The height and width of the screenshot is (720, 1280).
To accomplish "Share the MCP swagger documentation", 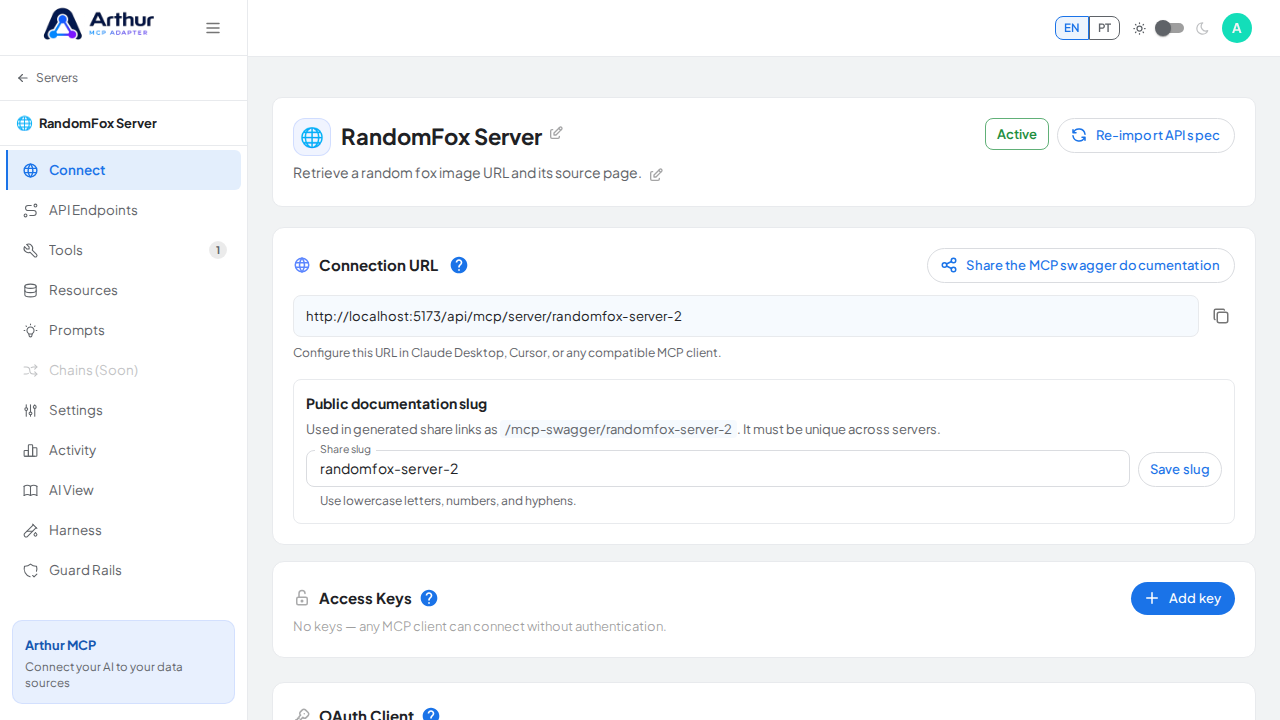I will coord(1081,265).
